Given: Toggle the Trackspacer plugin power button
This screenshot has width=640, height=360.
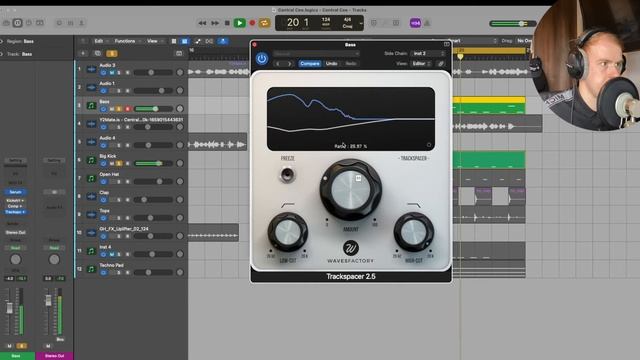Looking at the screenshot, I should click(x=262, y=58).
